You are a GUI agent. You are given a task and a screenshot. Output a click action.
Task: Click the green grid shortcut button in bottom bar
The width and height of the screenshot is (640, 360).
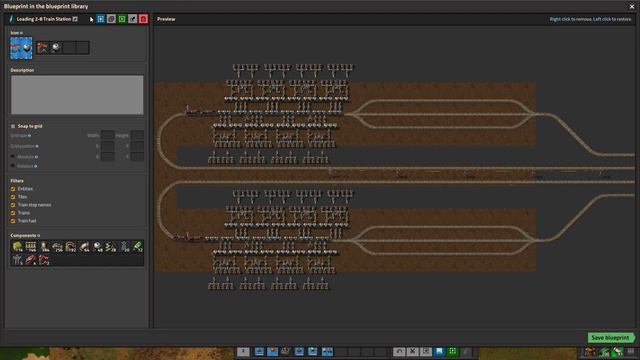pos(453,351)
